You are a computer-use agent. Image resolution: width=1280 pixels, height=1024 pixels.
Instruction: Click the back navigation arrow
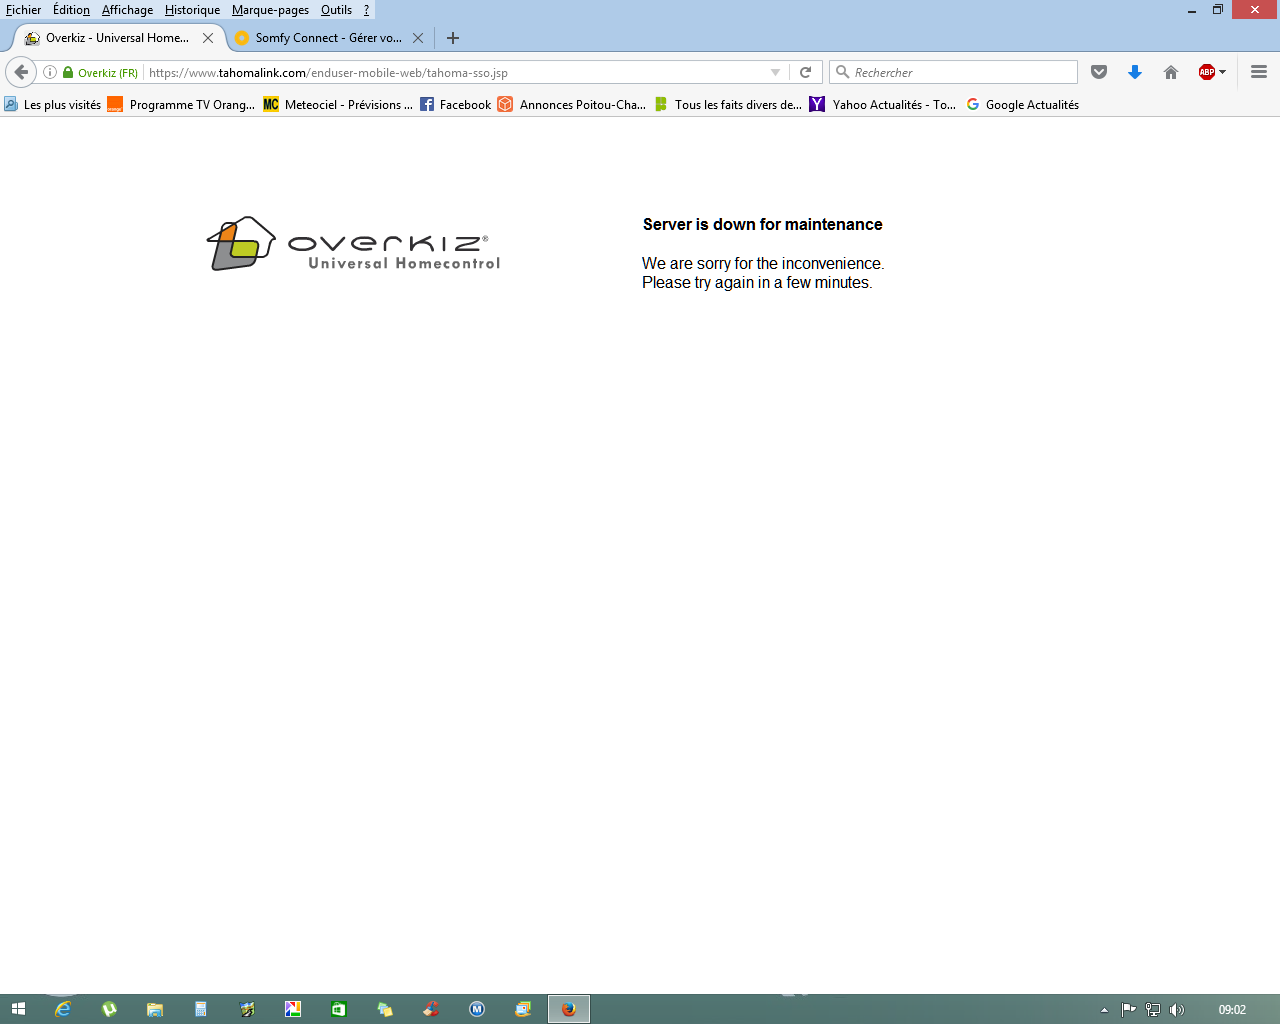tap(21, 72)
